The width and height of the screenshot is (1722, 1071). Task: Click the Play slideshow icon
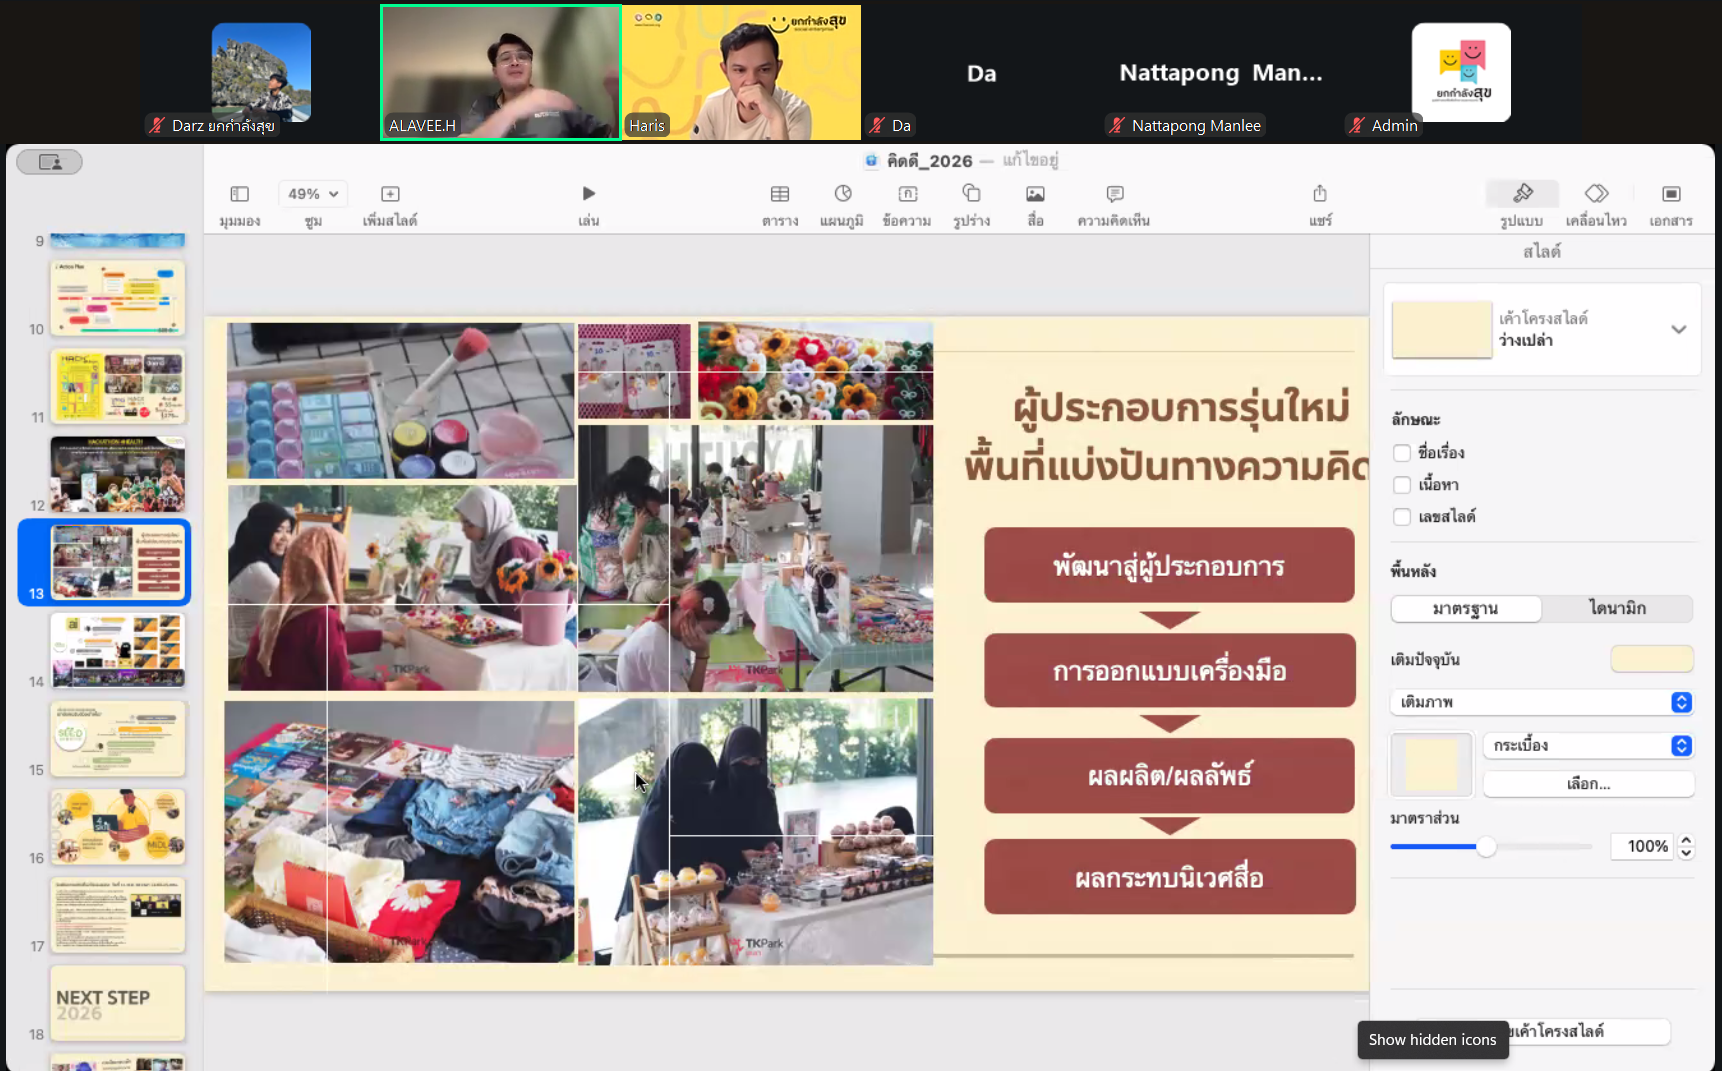point(588,194)
